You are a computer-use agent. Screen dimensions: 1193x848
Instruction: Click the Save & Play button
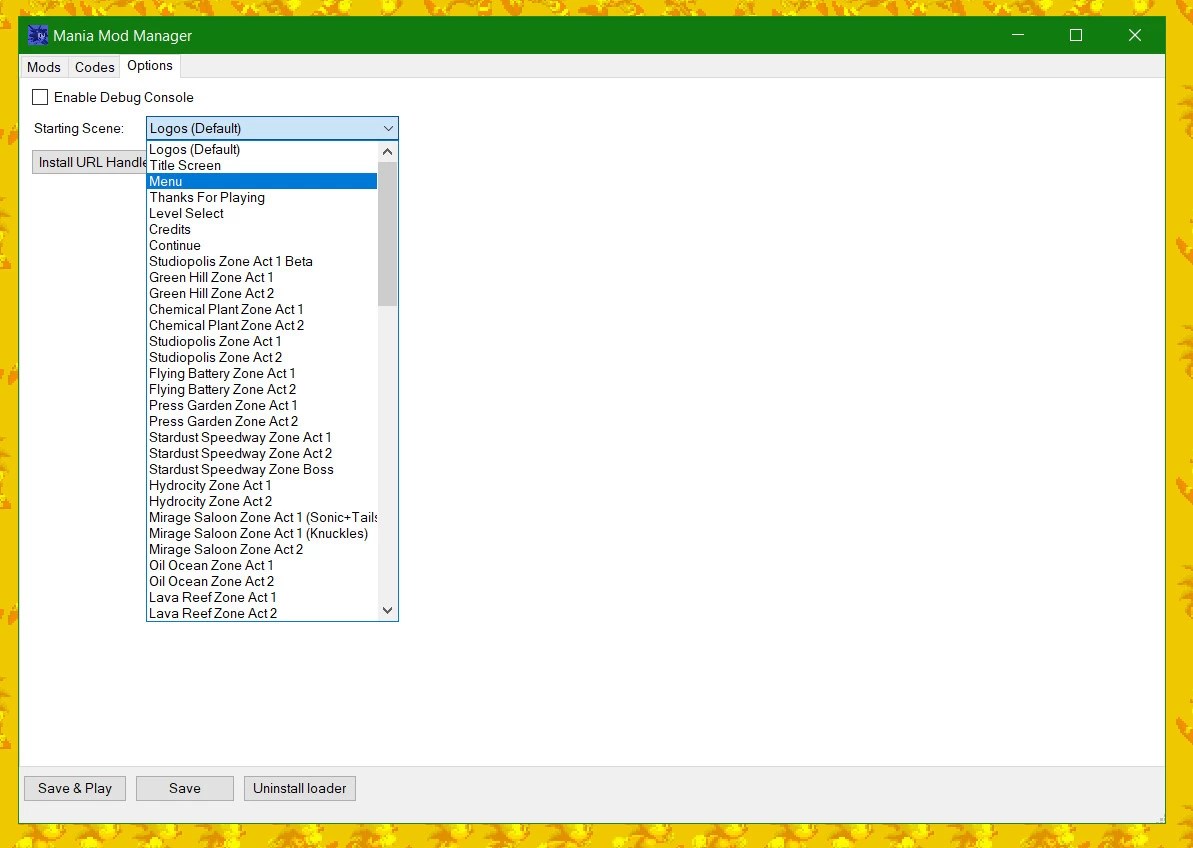pyautogui.click(x=74, y=788)
